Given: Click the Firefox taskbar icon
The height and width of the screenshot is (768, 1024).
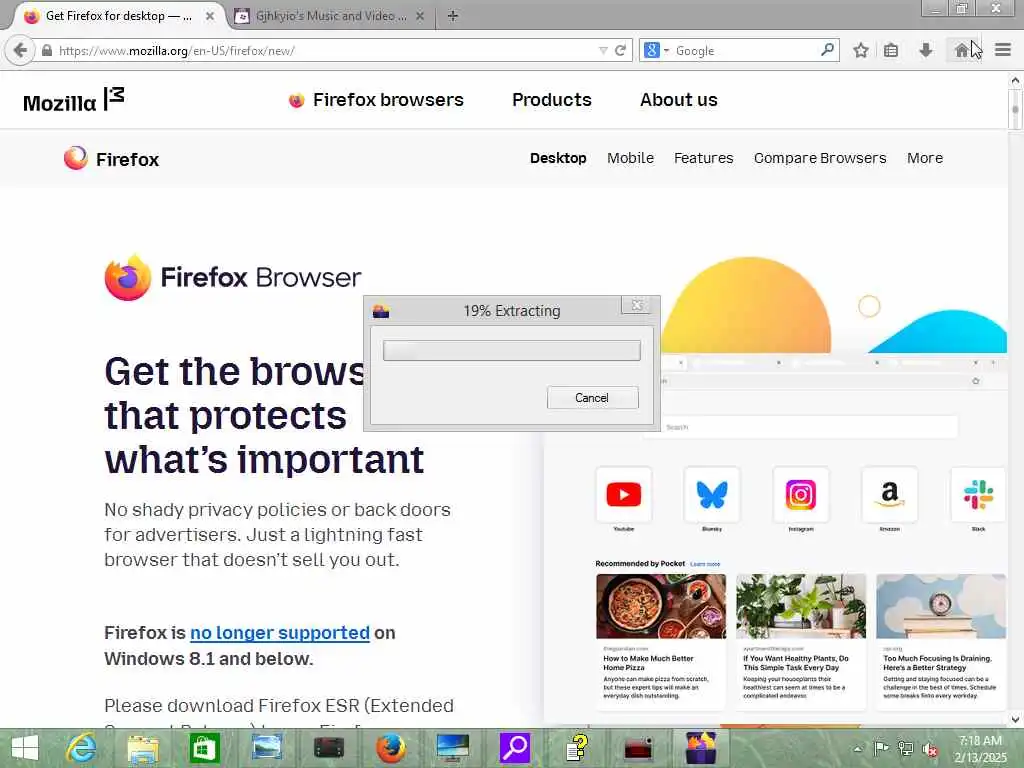Looking at the screenshot, I should point(391,748).
